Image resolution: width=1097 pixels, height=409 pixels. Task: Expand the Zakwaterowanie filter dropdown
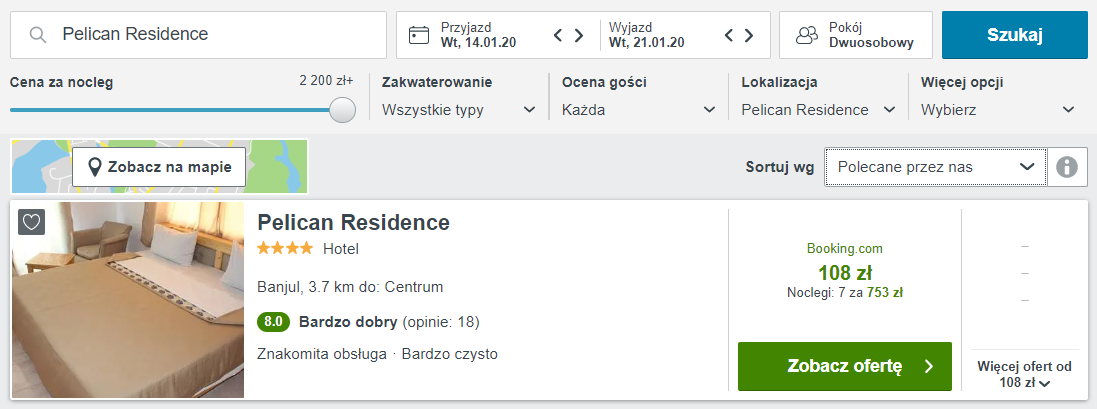click(459, 110)
